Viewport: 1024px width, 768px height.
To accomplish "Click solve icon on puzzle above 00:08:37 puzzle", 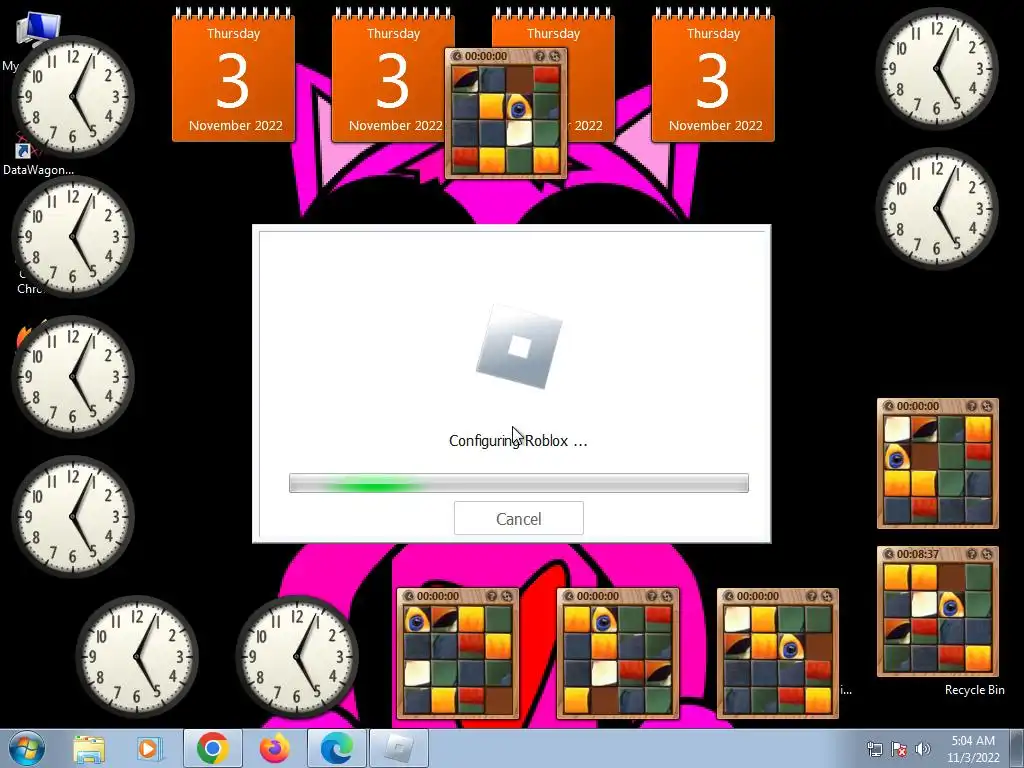I will 987,406.
